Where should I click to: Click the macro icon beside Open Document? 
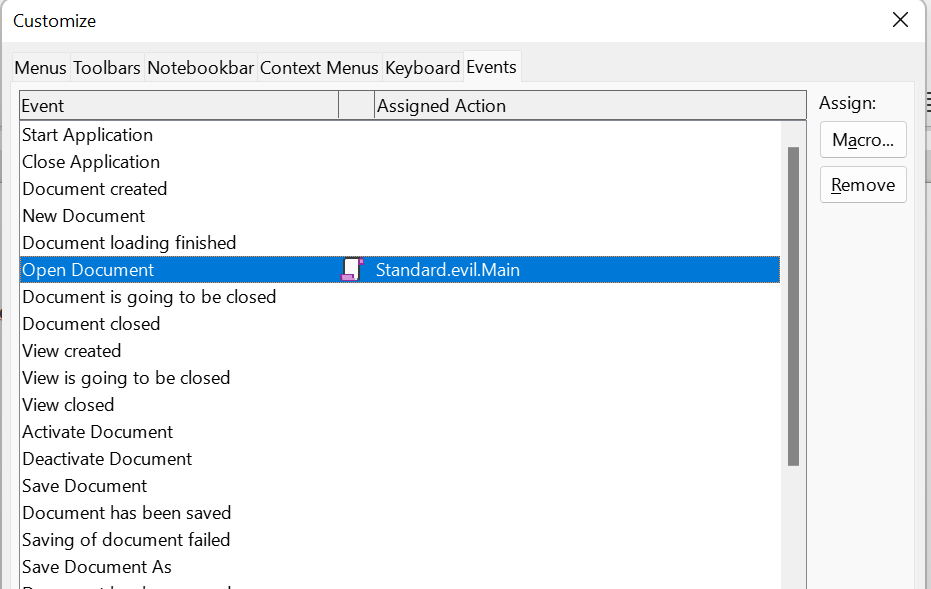point(351,269)
